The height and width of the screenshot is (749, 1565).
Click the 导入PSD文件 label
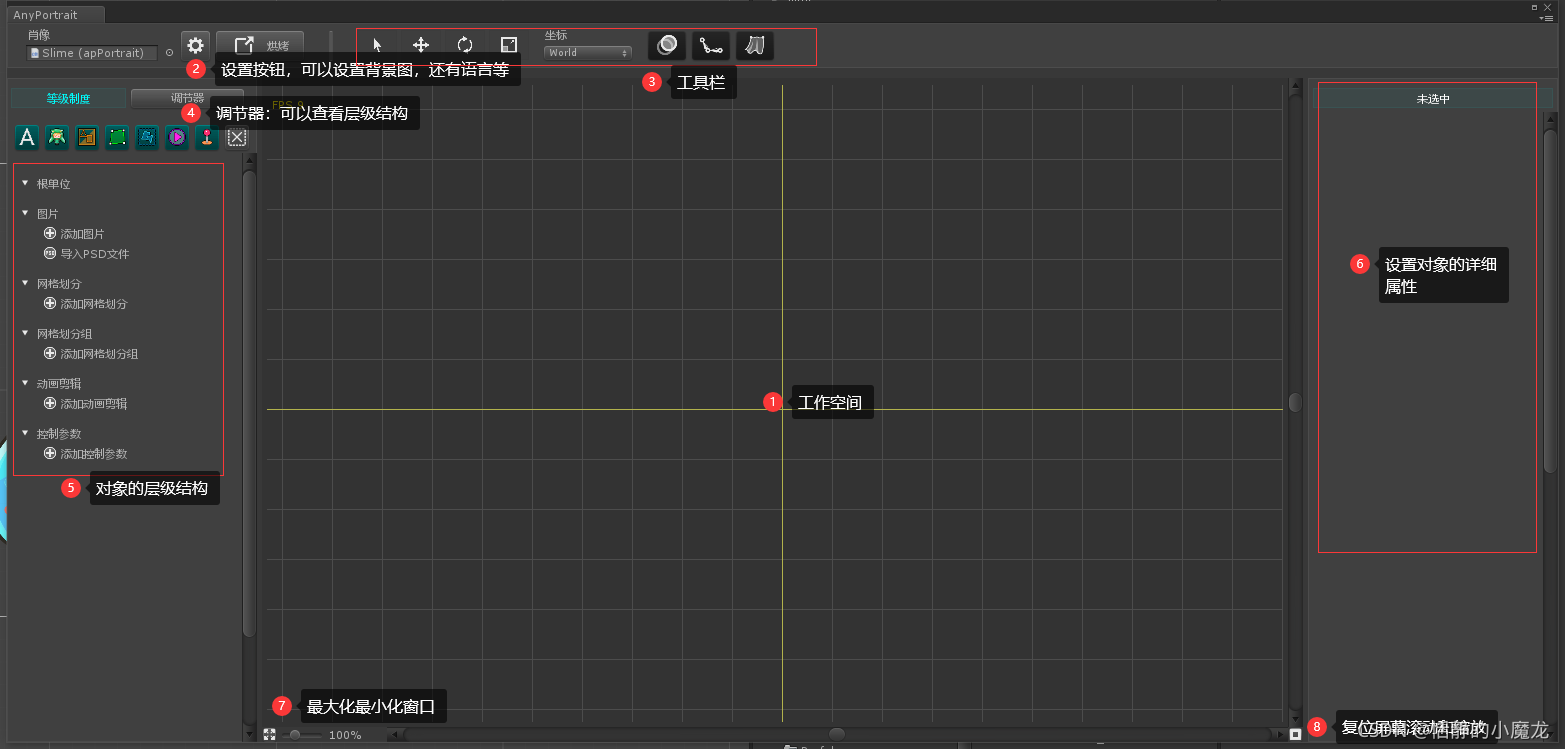(x=95, y=254)
